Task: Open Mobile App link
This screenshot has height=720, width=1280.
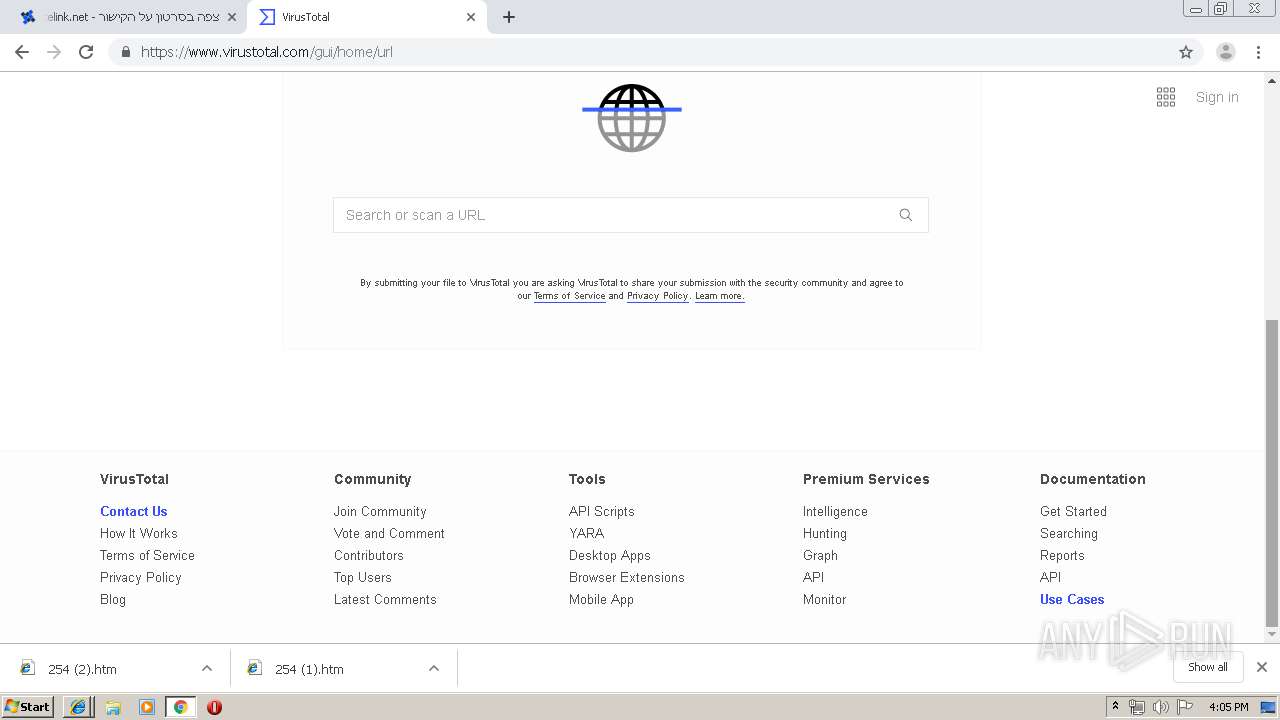Action: [x=601, y=599]
